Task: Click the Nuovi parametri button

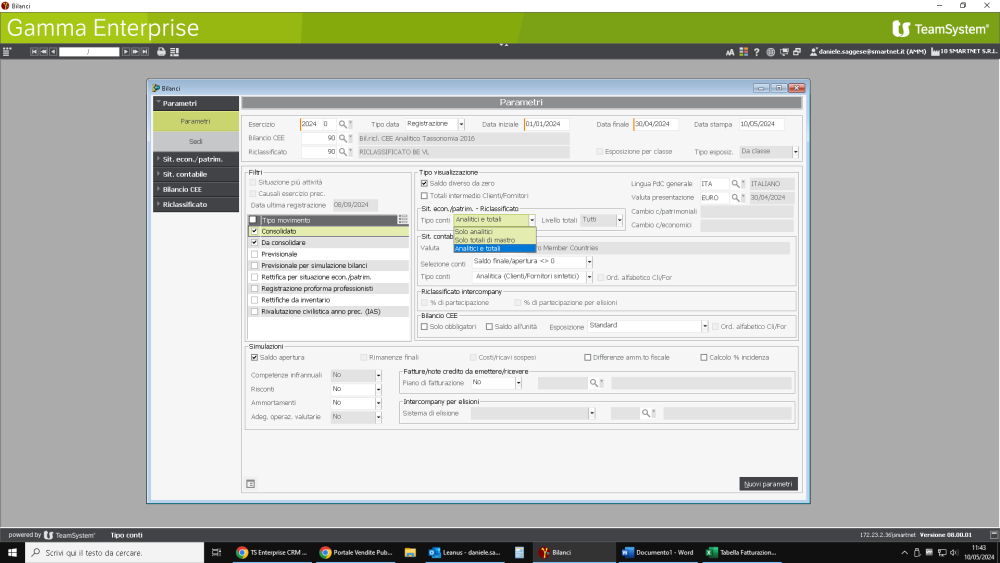Action: pos(768,484)
